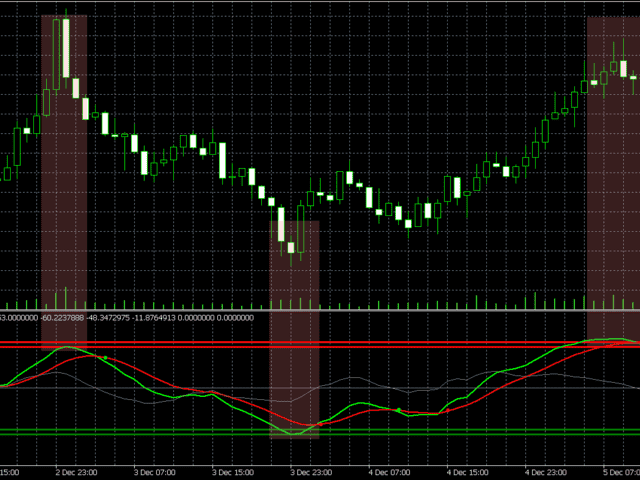The height and width of the screenshot is (480, 640).
Task: Click the green signal dot near 4 Dec 07:00
Action: pyautogui.click(x=399, y=410)
